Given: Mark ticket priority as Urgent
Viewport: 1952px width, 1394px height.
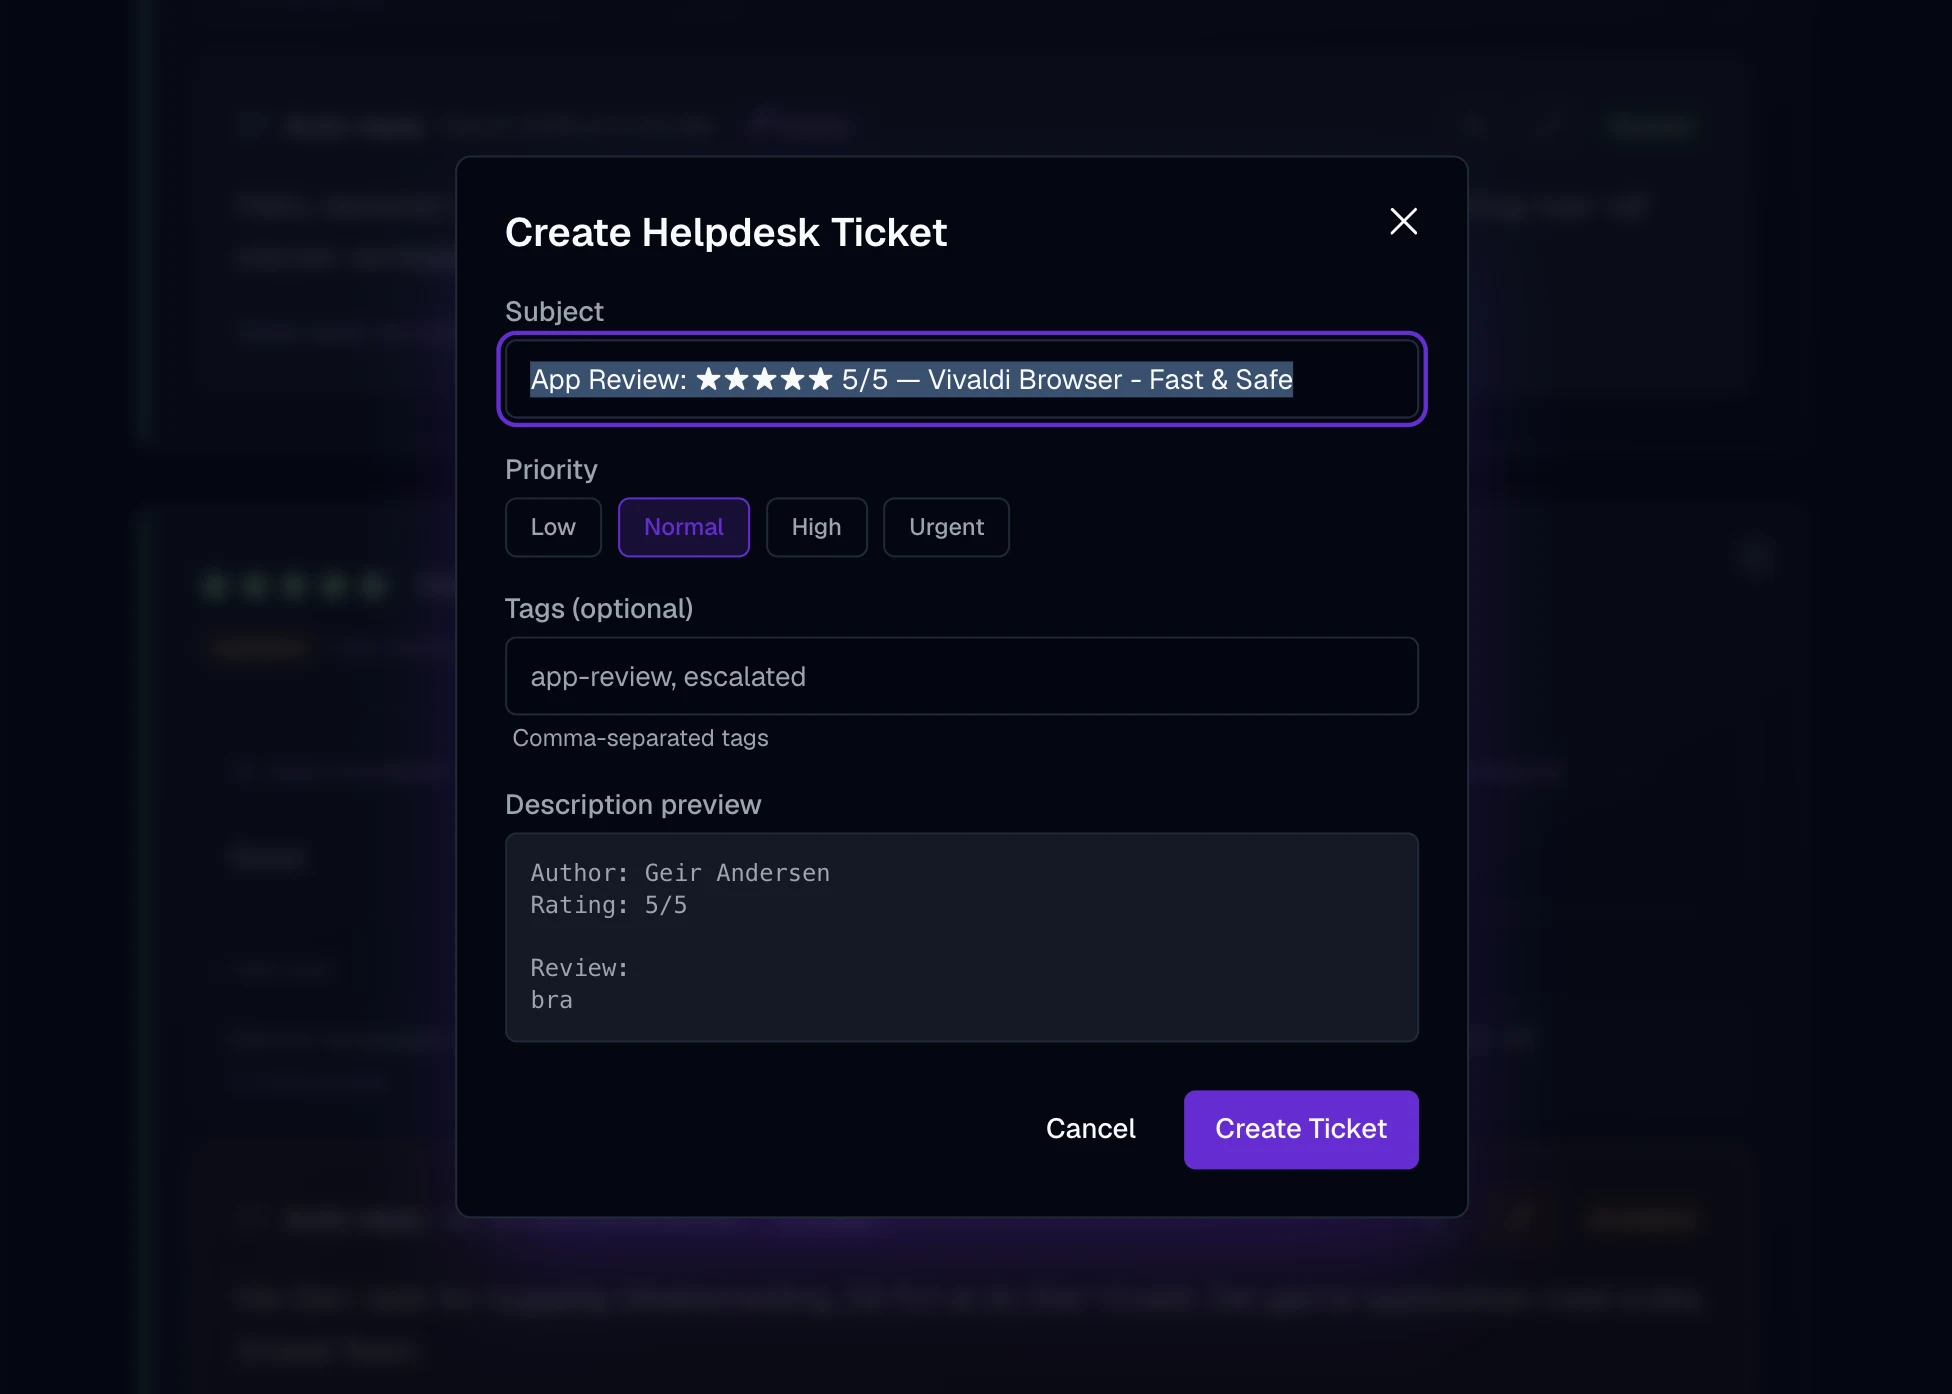Looking at the screenshot, I should pyautogui.click(x=946, y=527).
